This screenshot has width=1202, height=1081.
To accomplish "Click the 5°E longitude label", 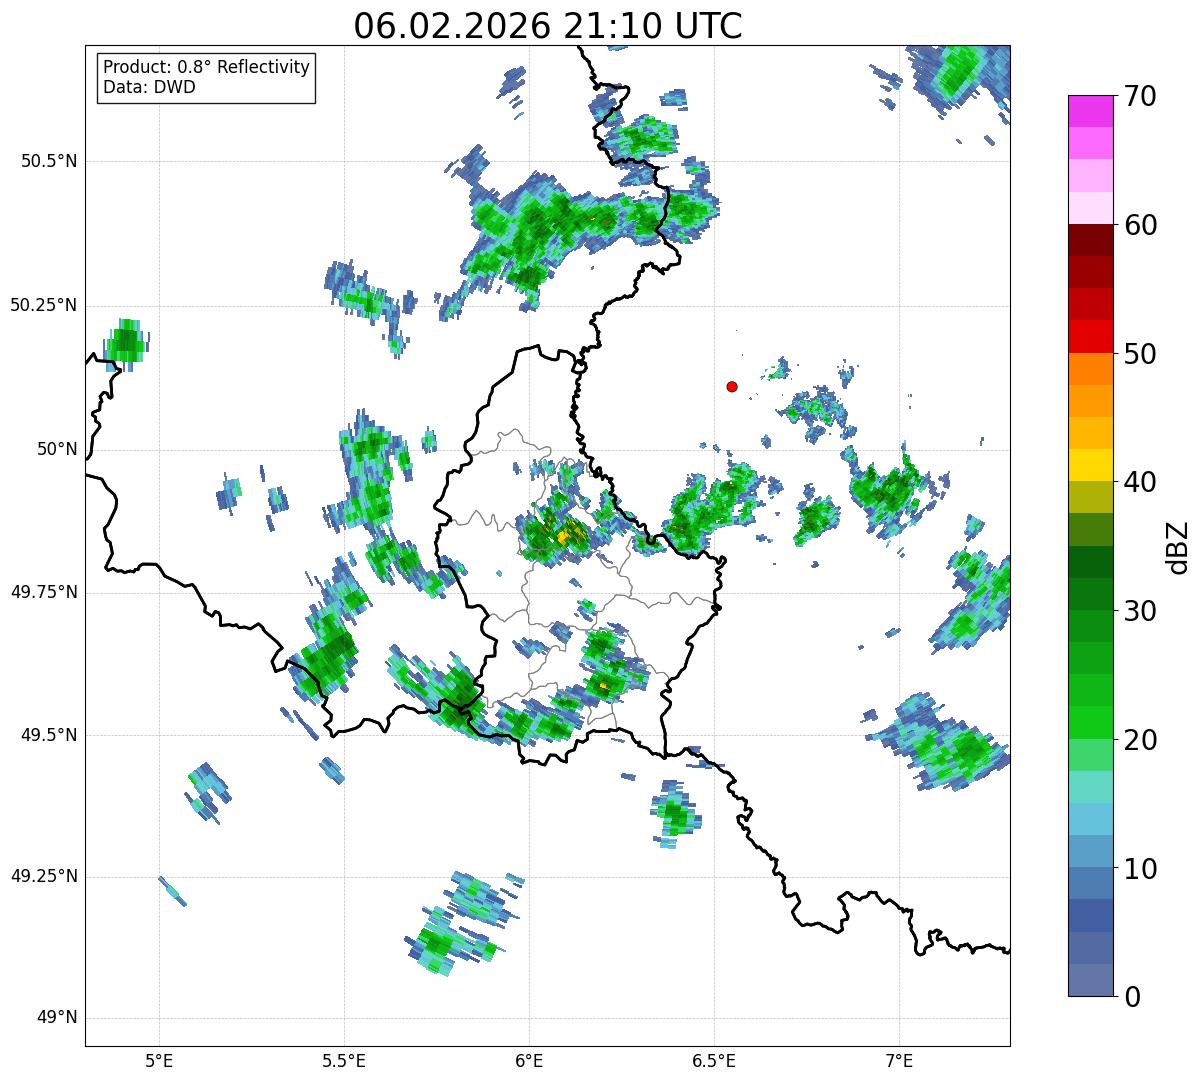I will click(159, 1060).
